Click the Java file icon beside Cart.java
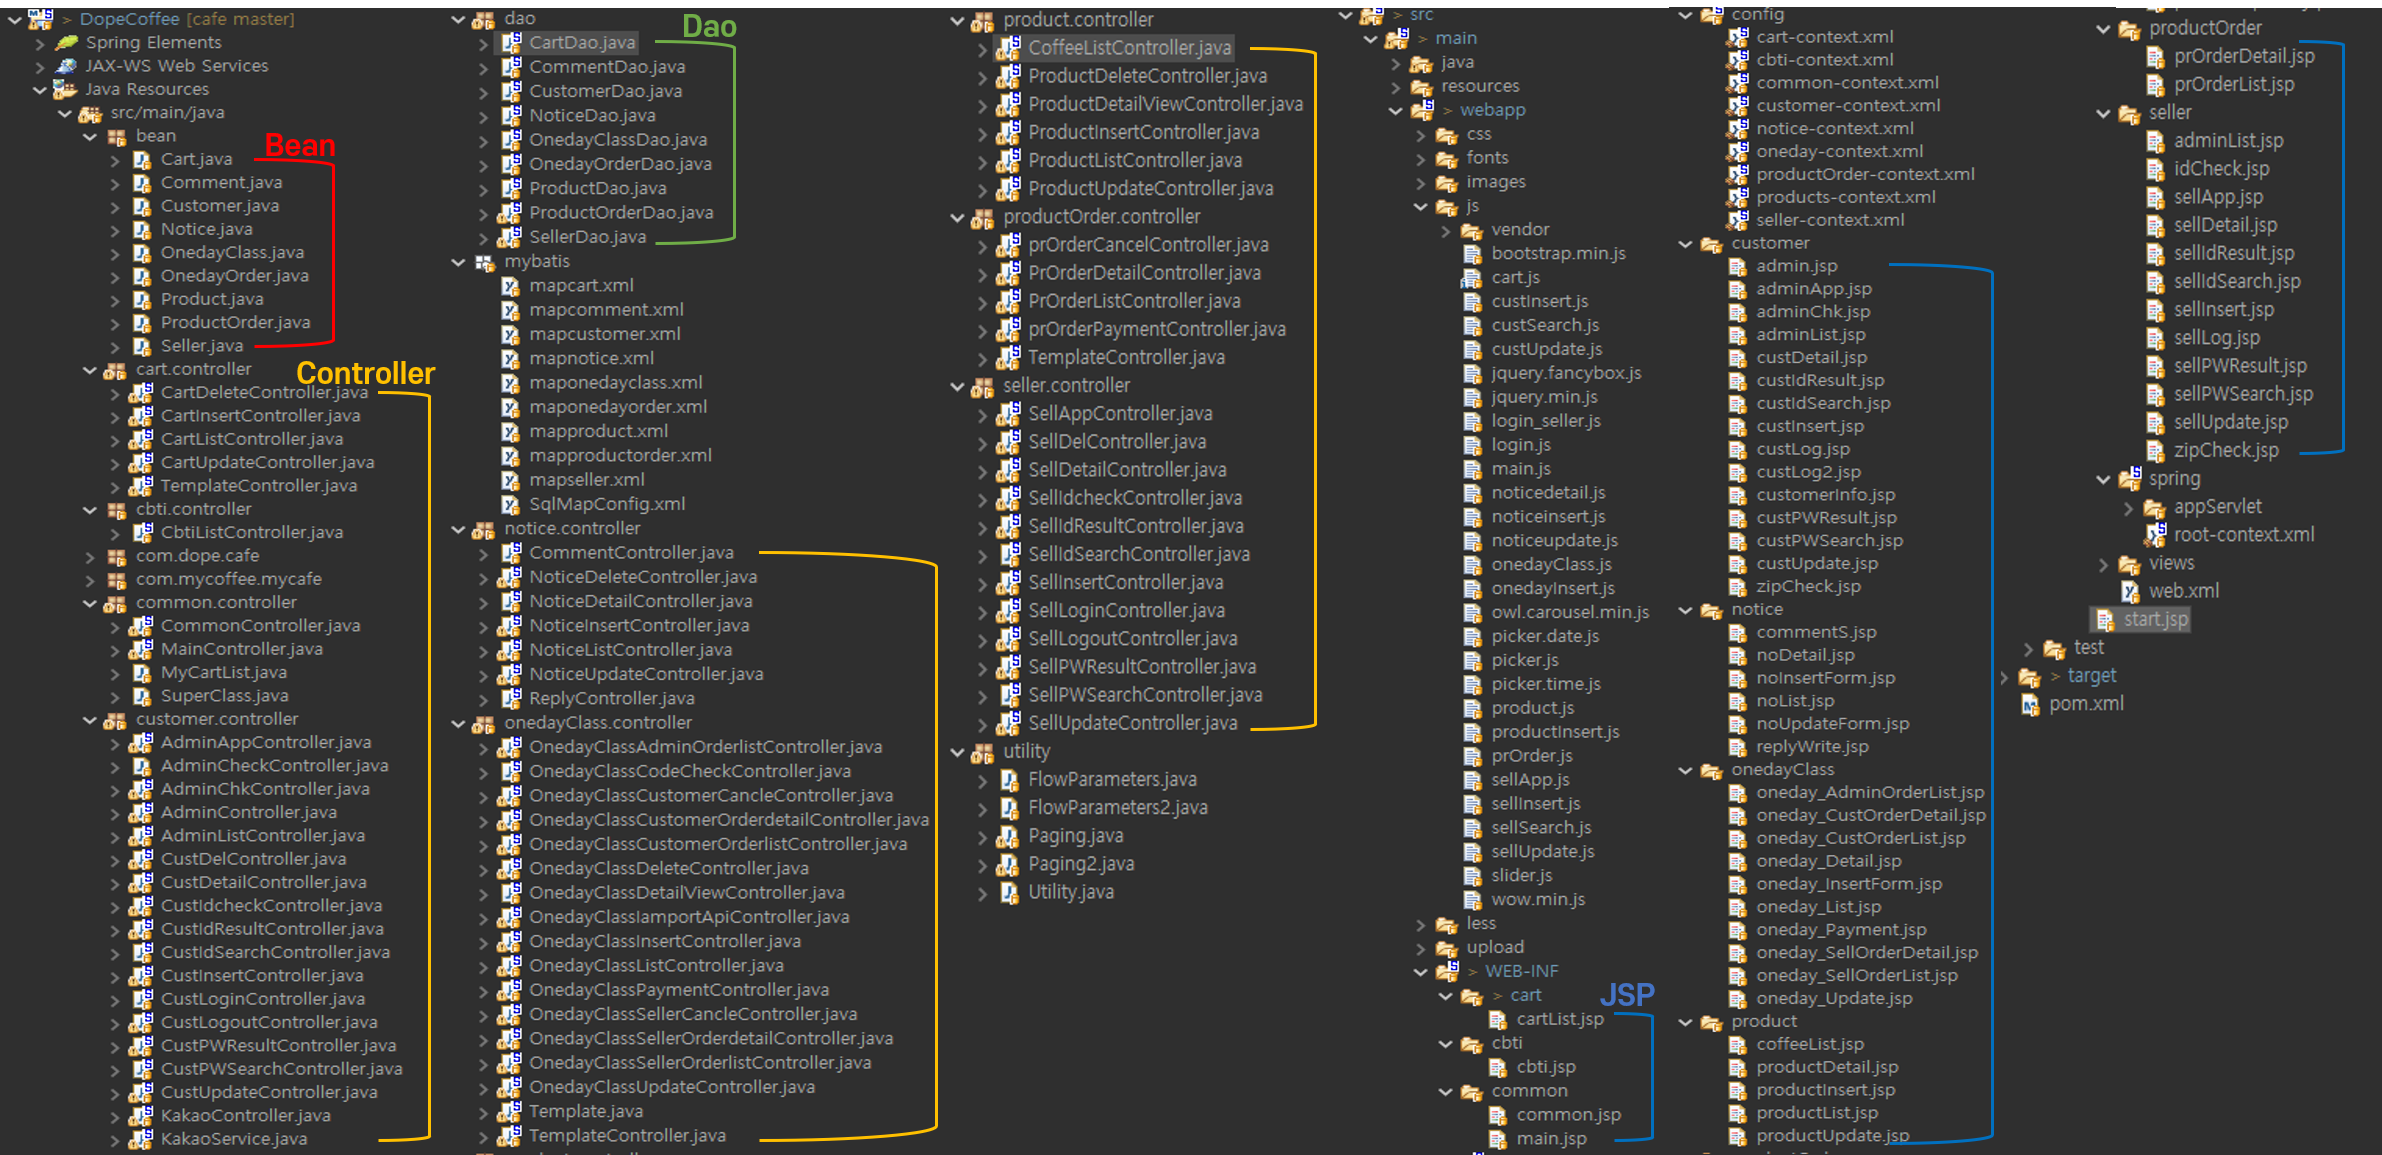The width and height of the screenshot is (2382, 1155). [142, 160]
